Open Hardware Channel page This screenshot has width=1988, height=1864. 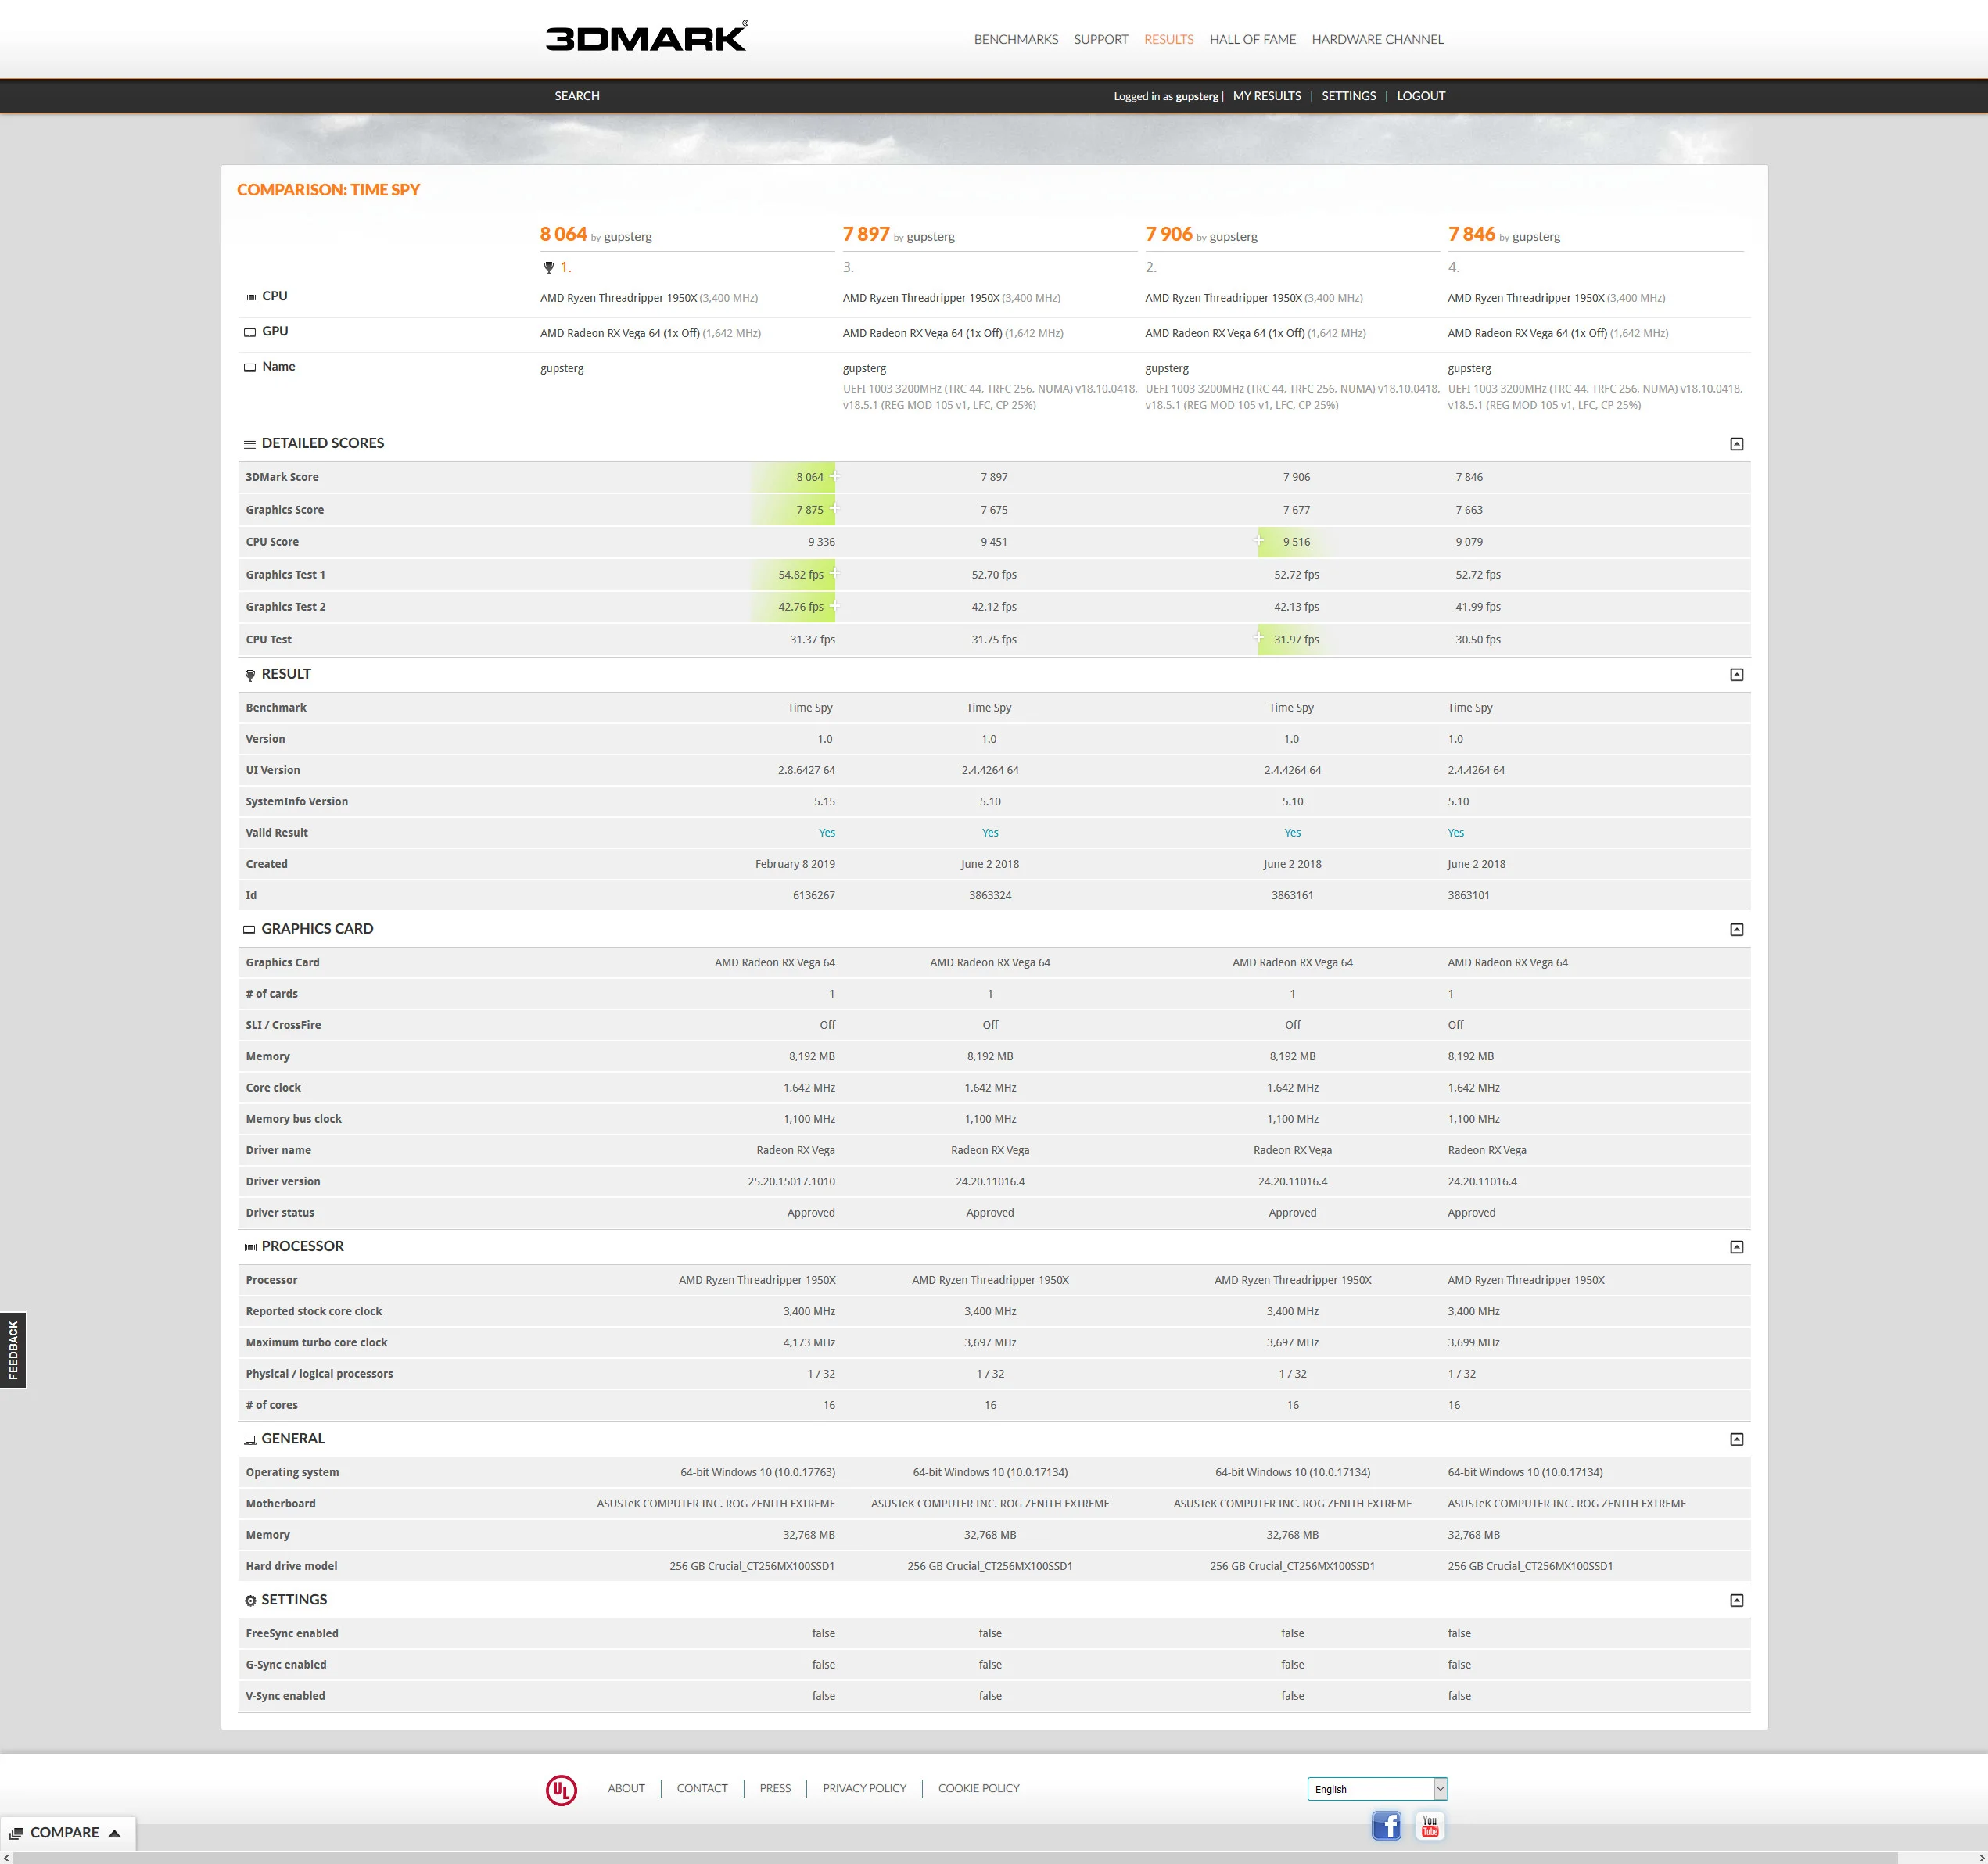pyautogui.click(x=1378, y=39)
